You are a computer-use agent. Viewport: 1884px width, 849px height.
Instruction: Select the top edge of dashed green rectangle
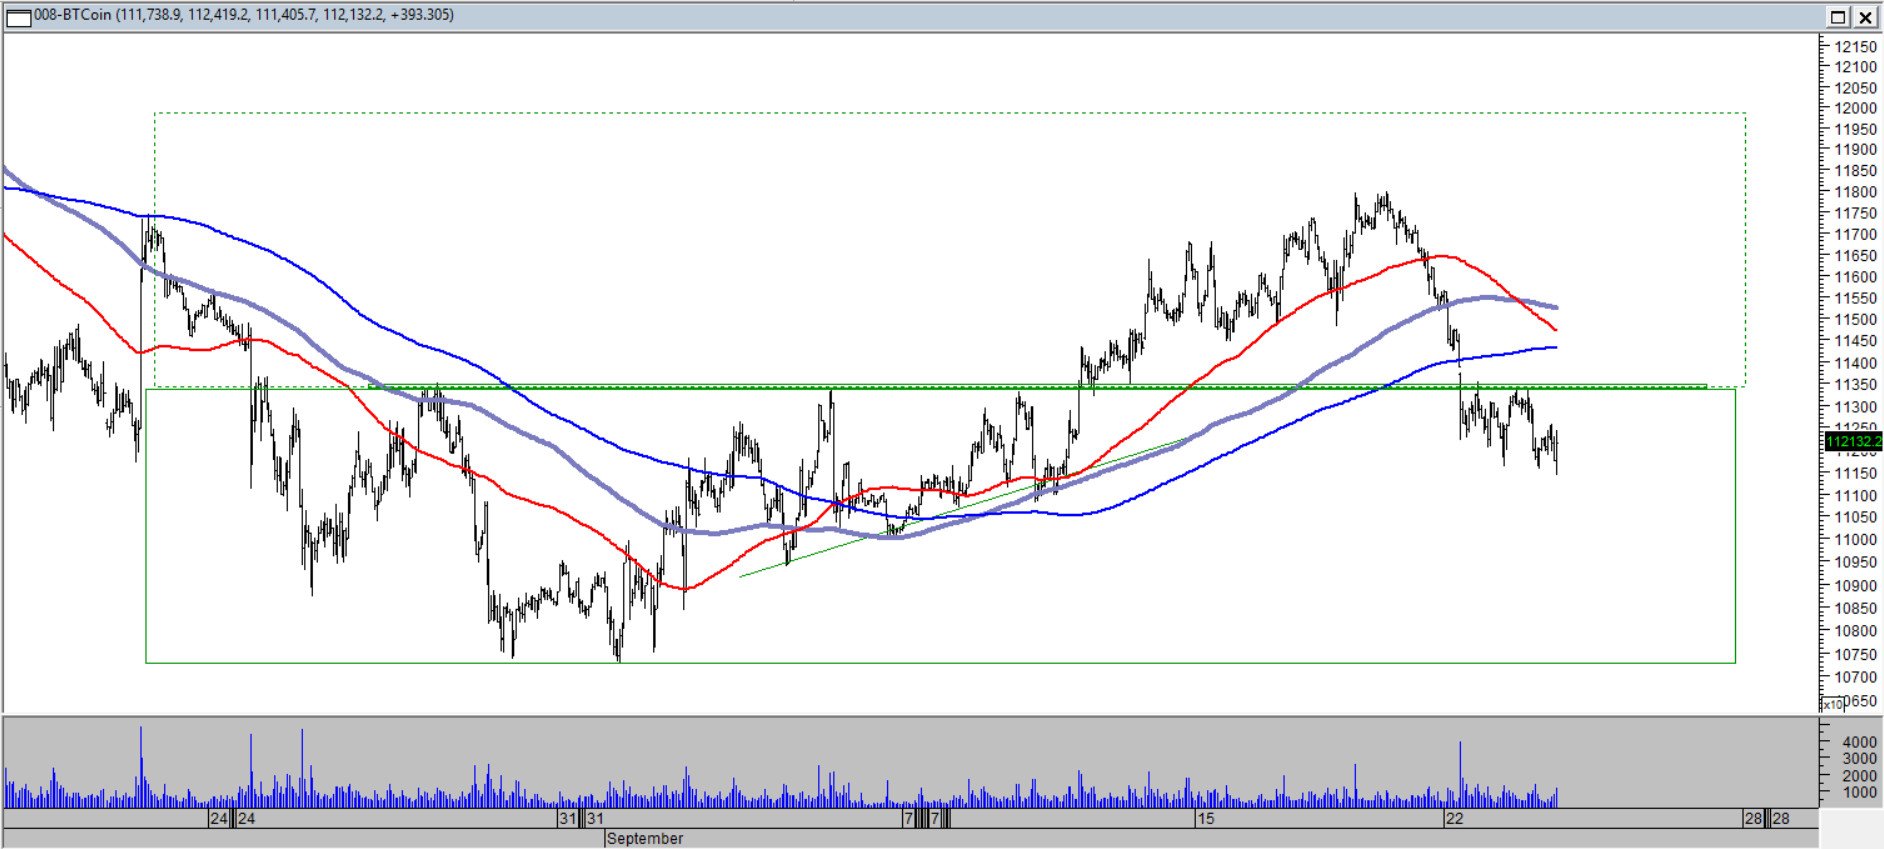tap(950, 113)
